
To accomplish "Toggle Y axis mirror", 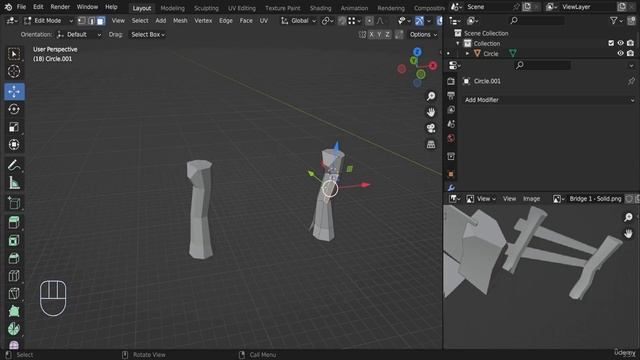I will tap(379, 35).
